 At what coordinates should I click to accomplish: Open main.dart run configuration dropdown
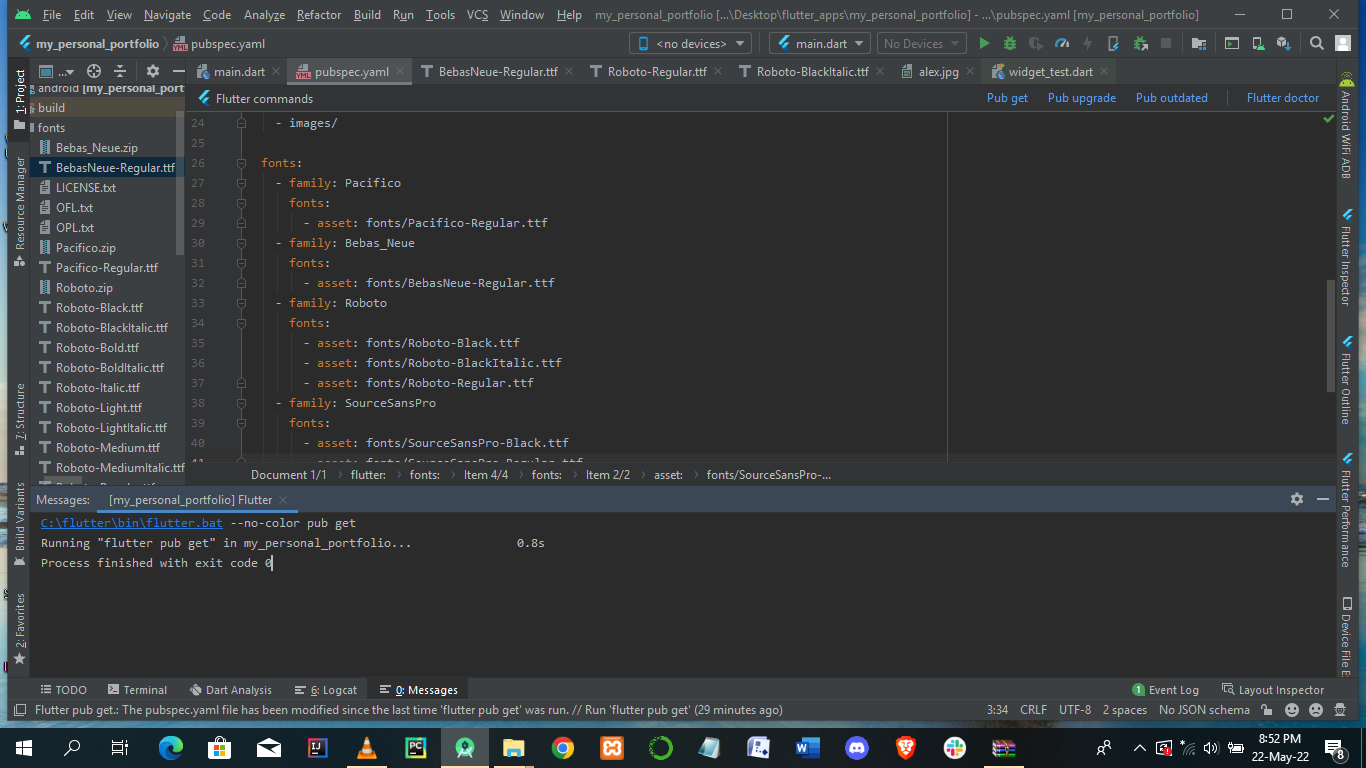click(x=819, y=44)
